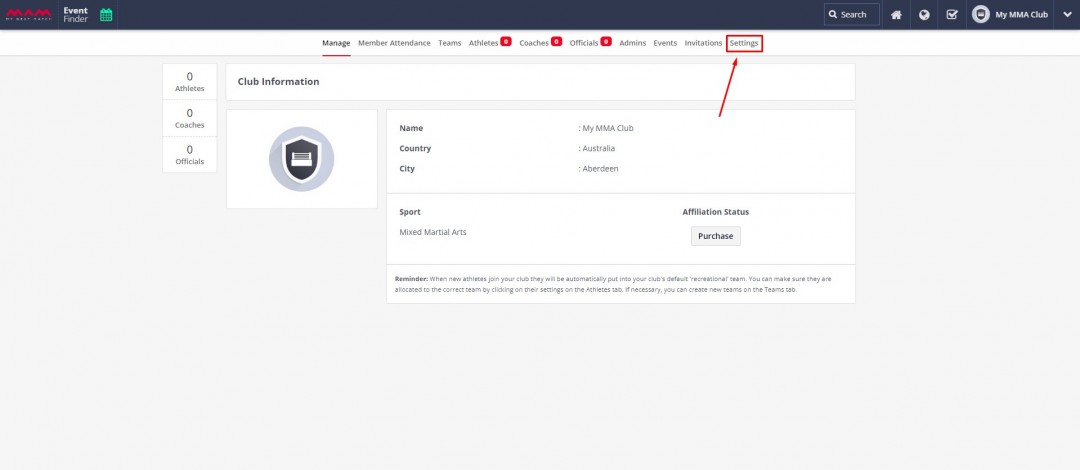Click the Reminder note text

[x=614, y=285]
